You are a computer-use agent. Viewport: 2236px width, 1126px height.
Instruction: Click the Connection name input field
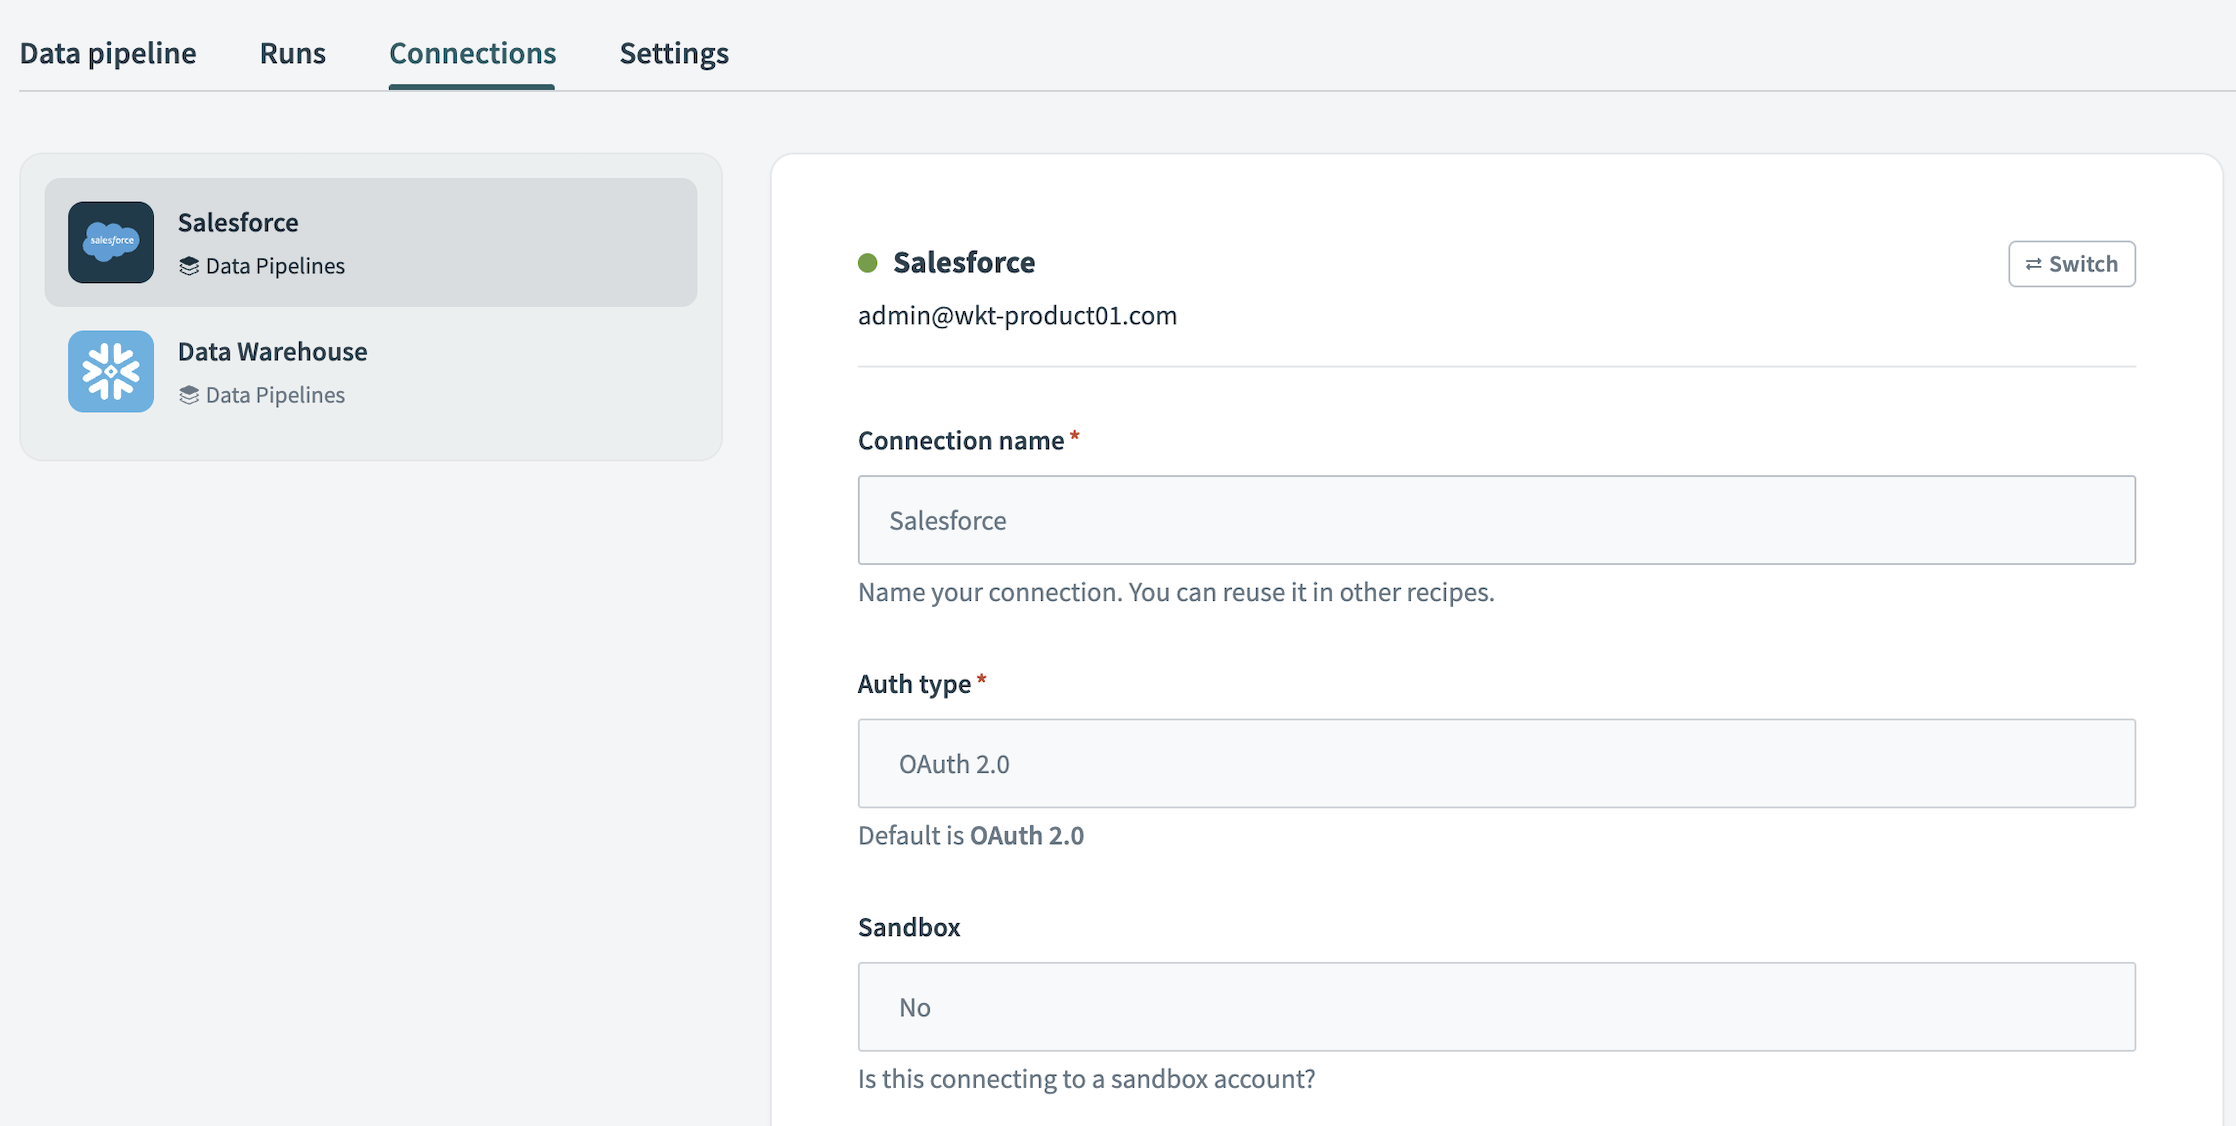click(1497, 520)
